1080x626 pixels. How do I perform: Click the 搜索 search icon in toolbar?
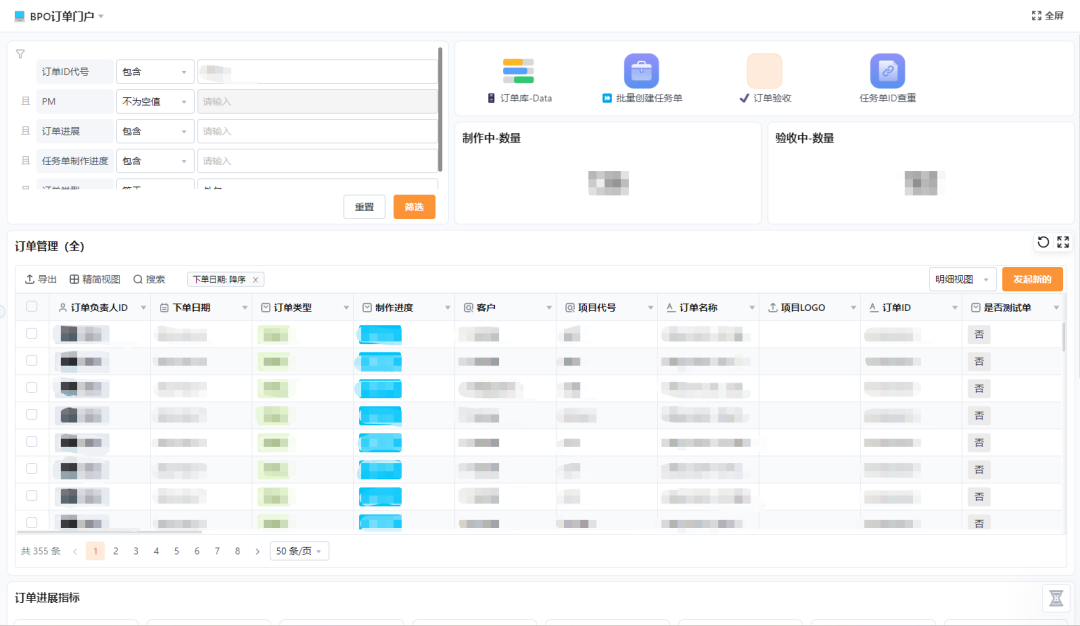[138, 280]
